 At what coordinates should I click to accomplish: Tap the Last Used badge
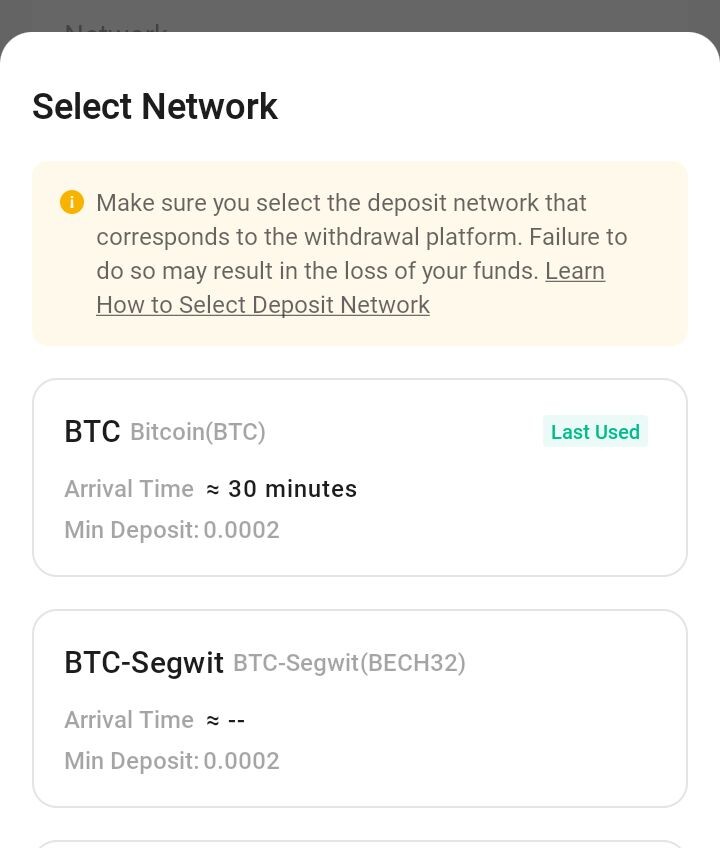[x=595, y=432]
